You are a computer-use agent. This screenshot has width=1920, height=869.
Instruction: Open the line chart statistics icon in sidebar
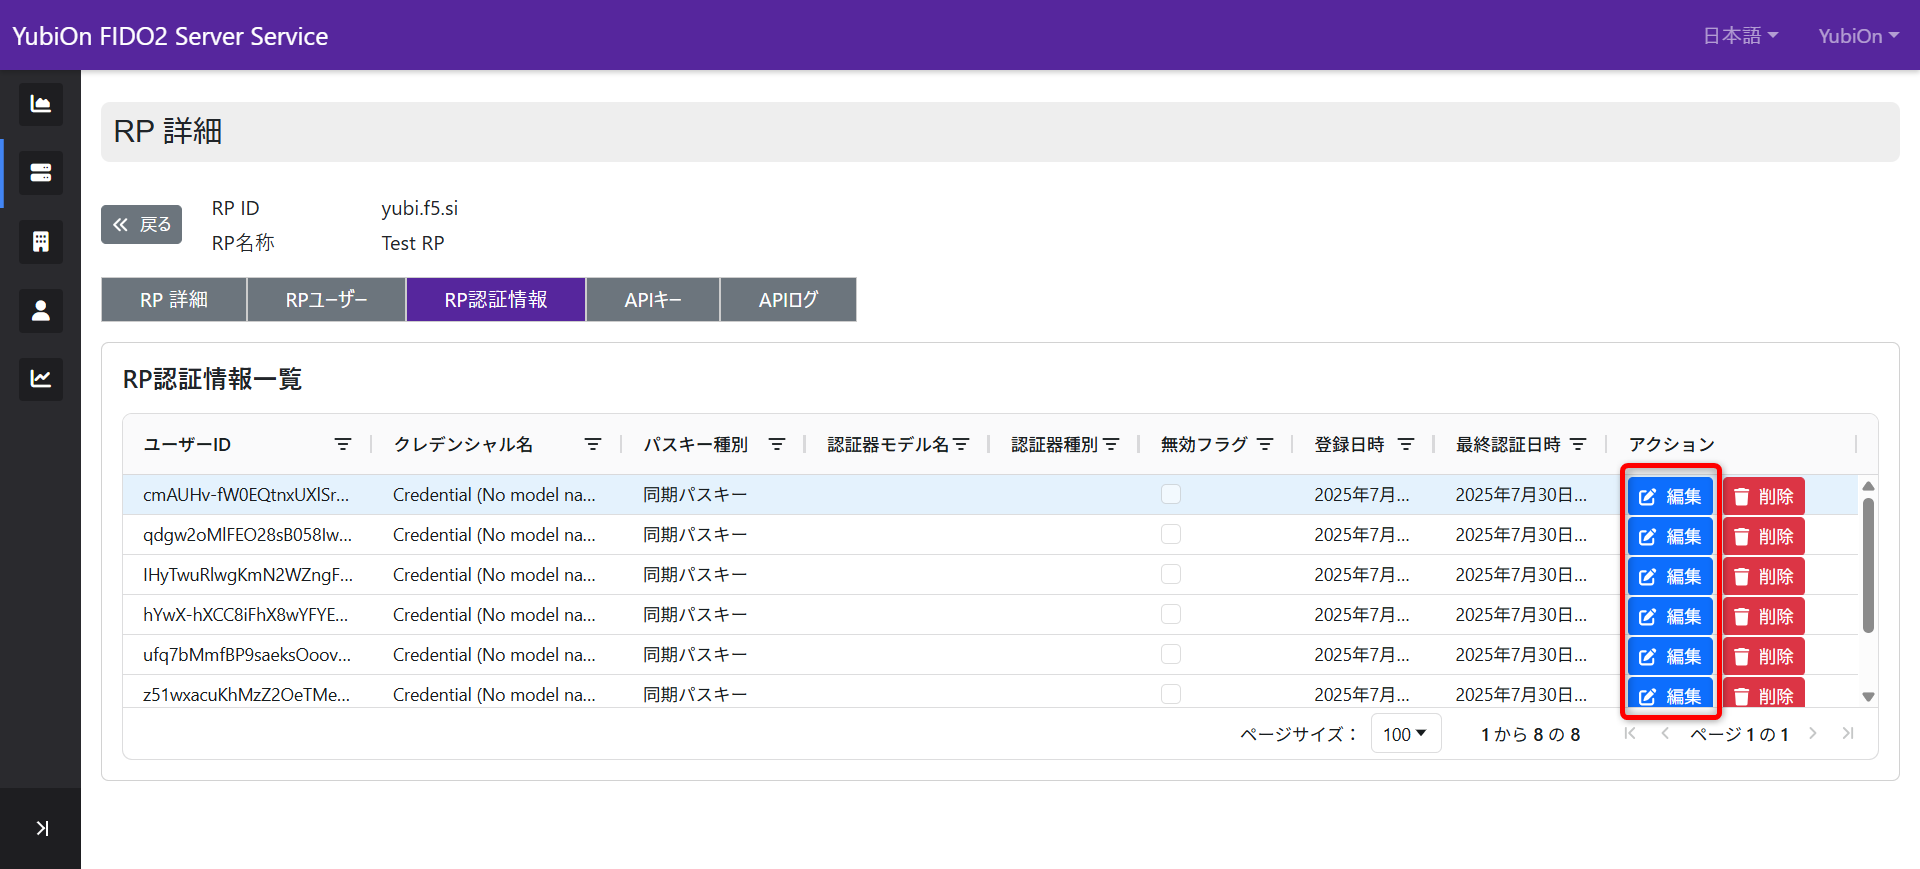click(x=41, y=379)
